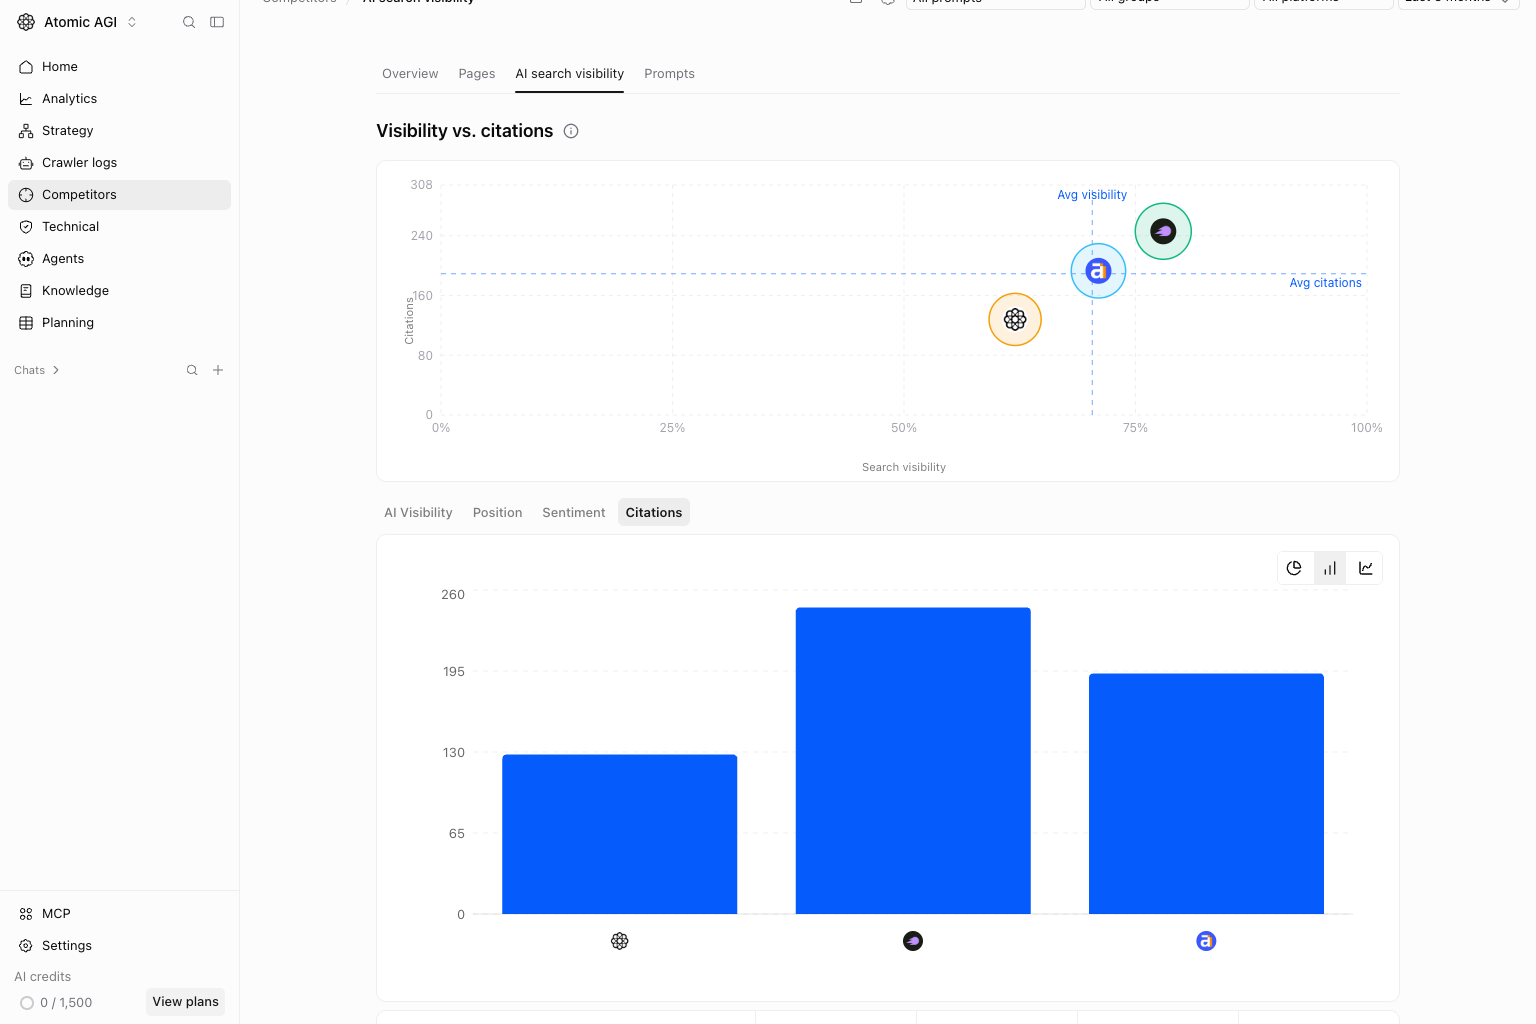This screenshot has height=1024, width=1536.
Task: Open the Strategy section
Action: (x=119, y=131)
